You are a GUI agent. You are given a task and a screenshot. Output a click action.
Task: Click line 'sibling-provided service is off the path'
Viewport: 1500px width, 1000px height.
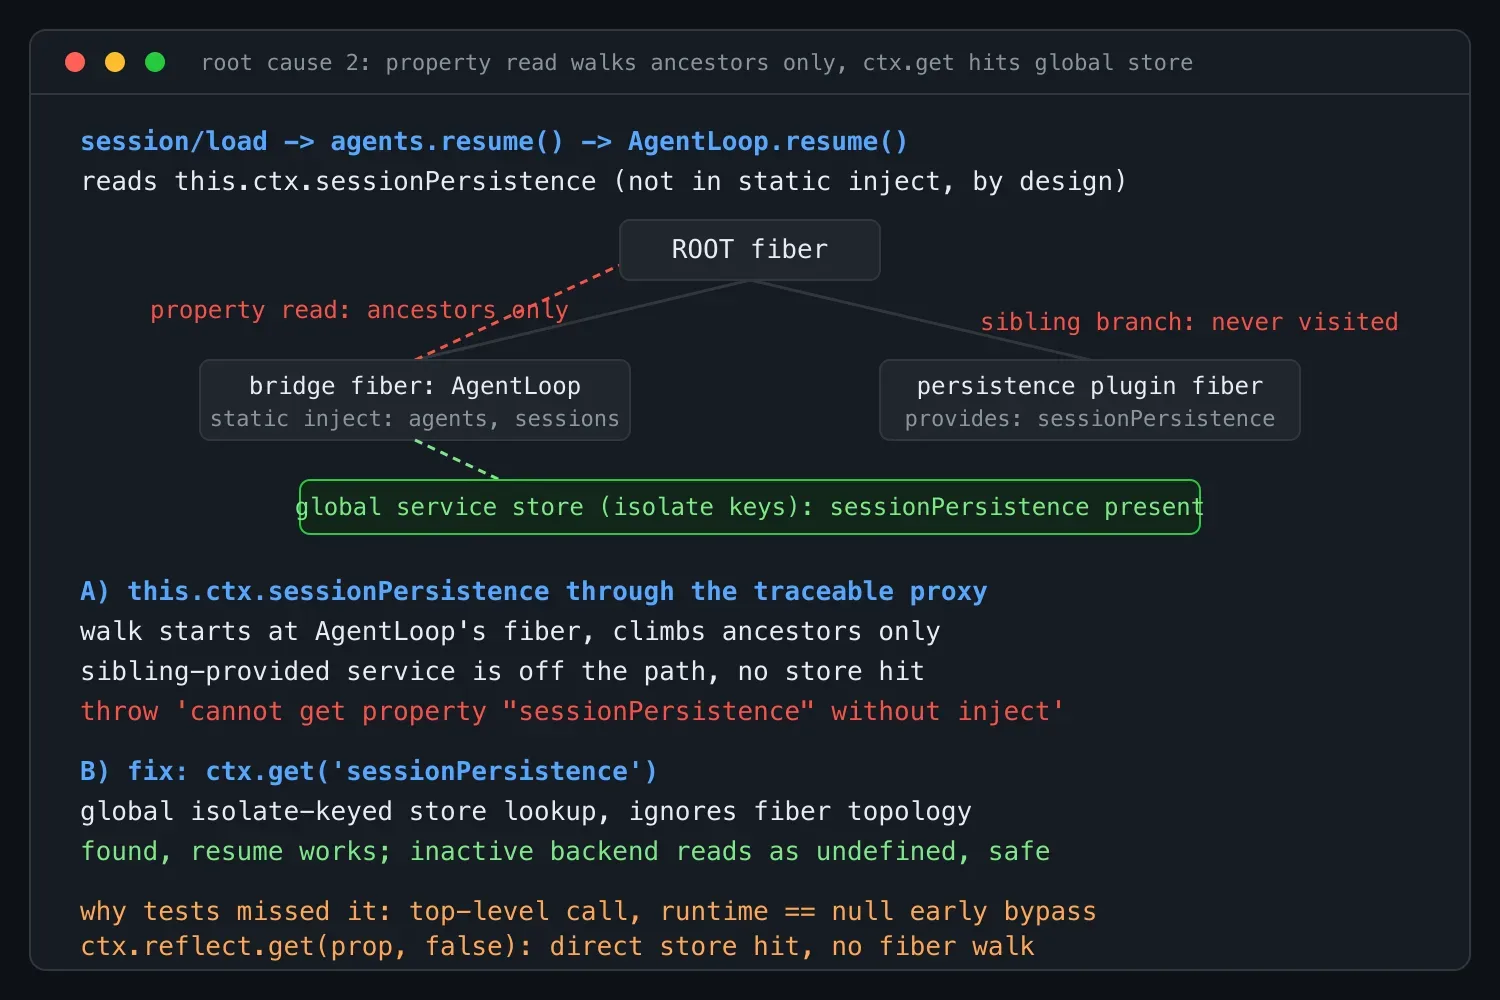tap(502, 672)
